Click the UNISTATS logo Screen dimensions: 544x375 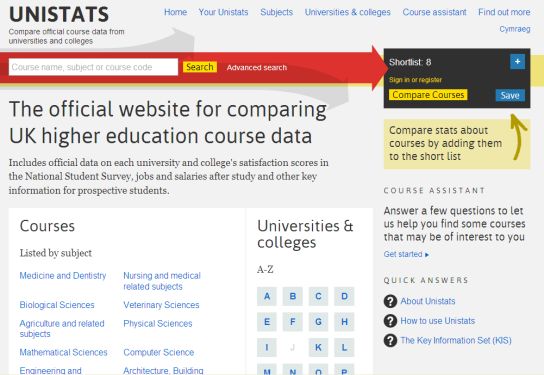tap(59, 14)
